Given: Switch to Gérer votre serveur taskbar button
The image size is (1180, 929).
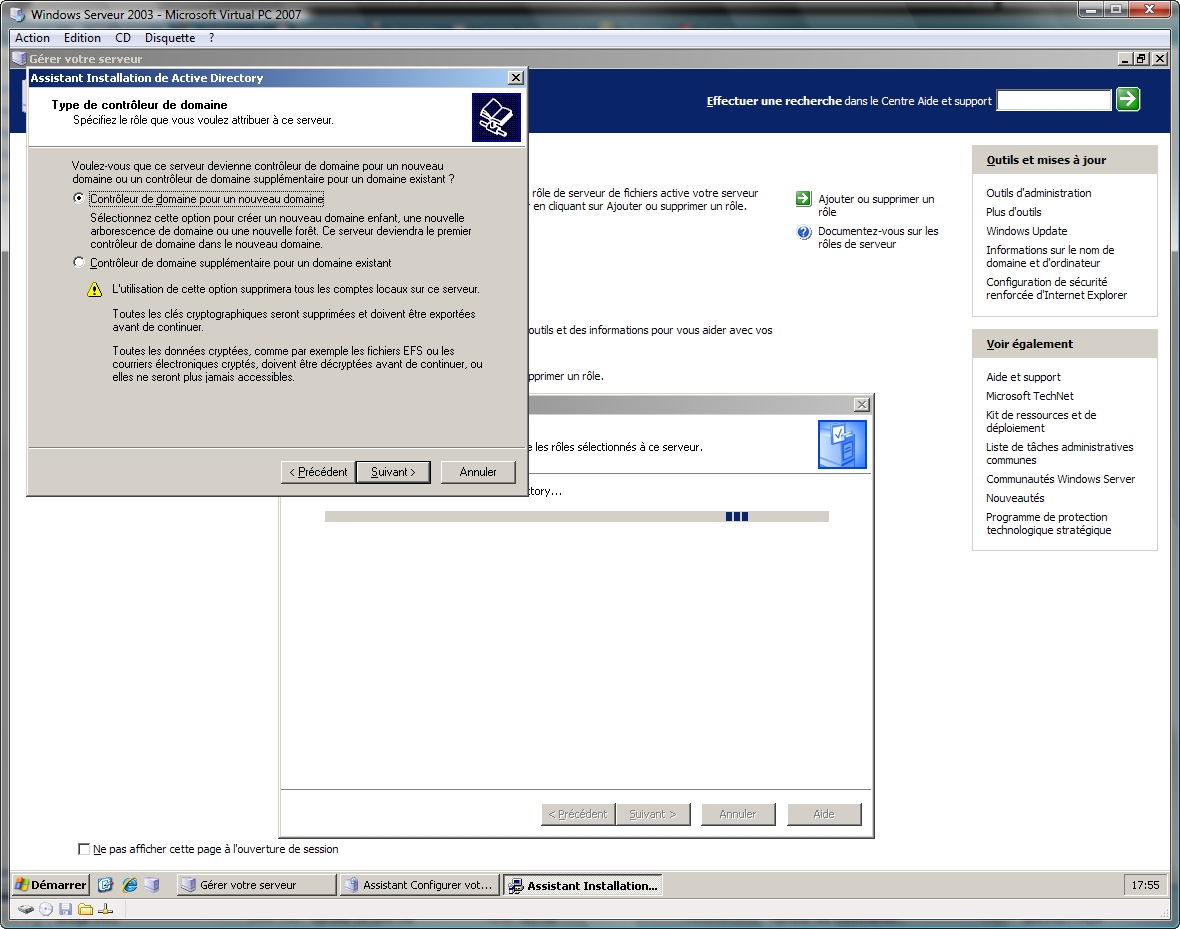Looking at the screenshot, I should click(x=257, y=885).
